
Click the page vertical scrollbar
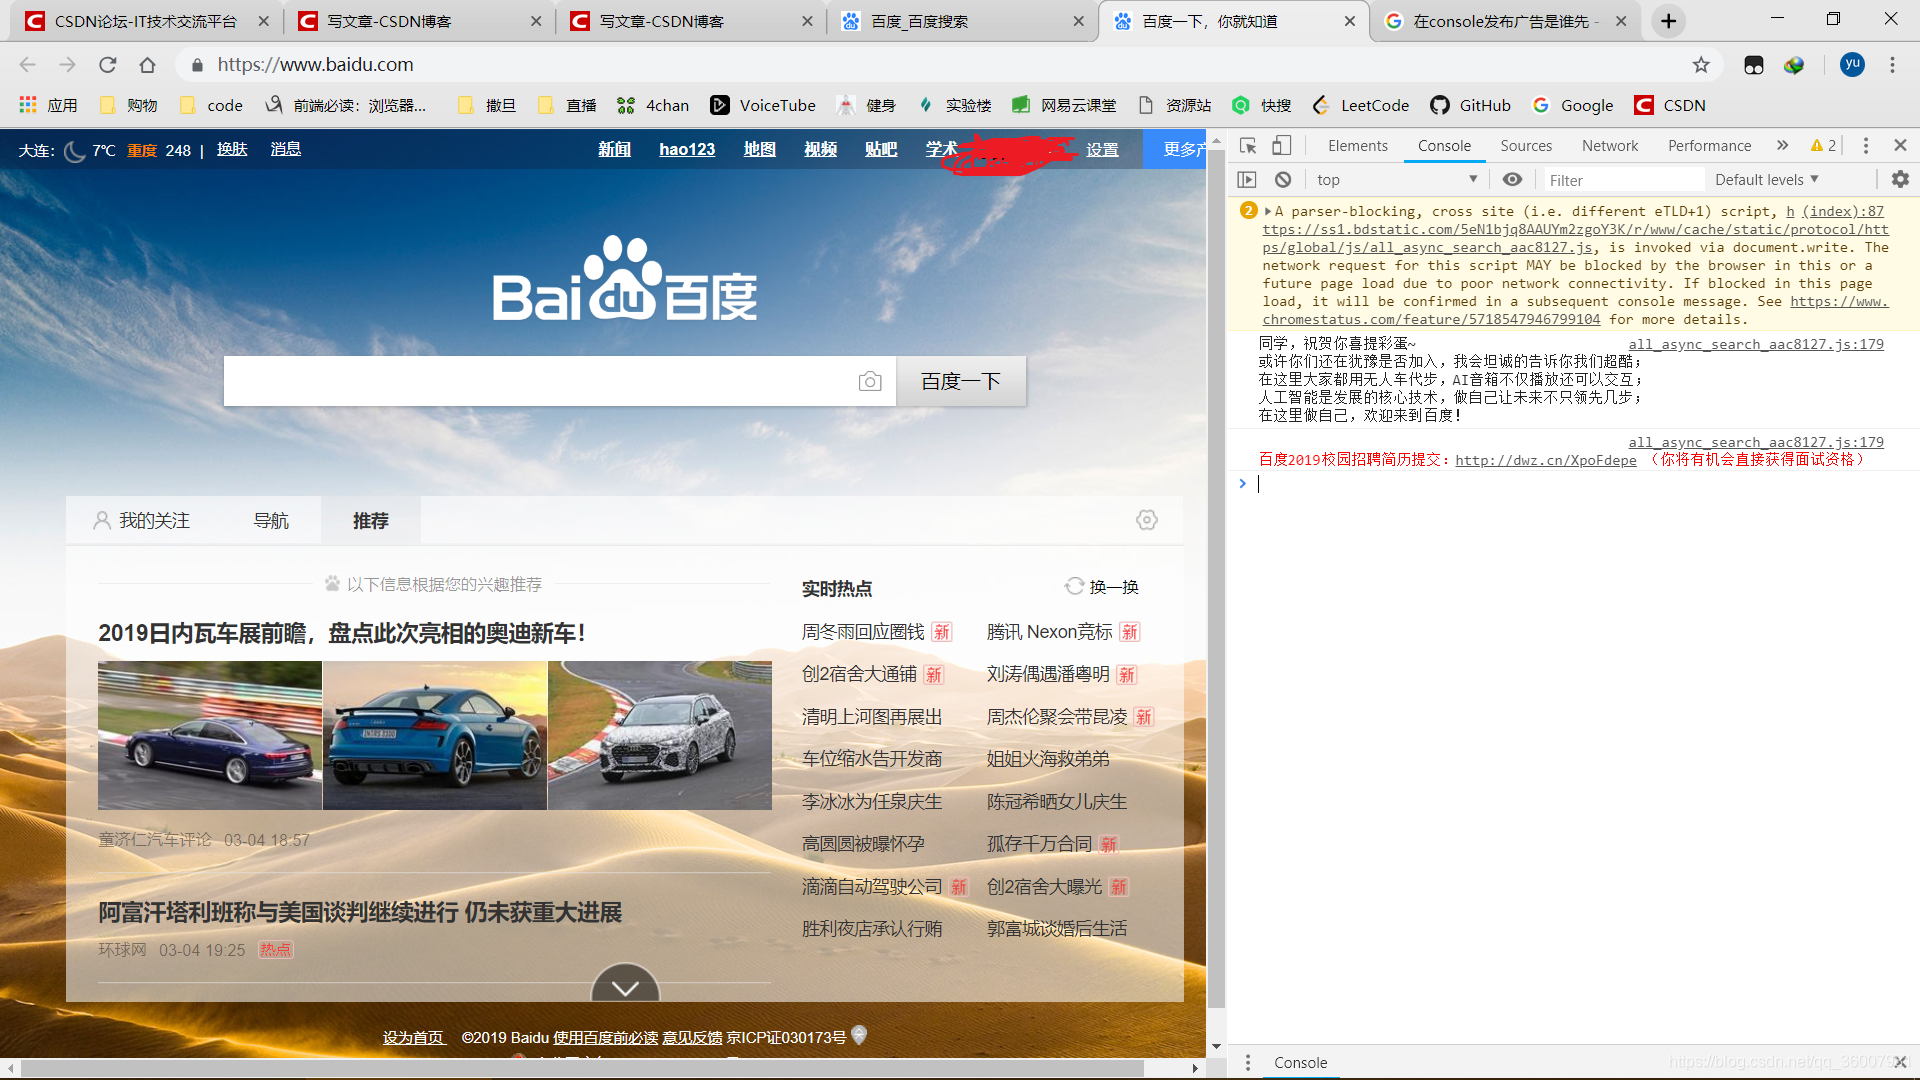click(x=1216, y=580)
